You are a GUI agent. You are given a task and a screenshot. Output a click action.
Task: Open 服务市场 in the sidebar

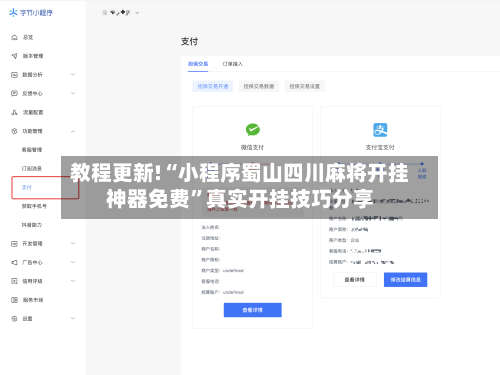tap(33, 300)
